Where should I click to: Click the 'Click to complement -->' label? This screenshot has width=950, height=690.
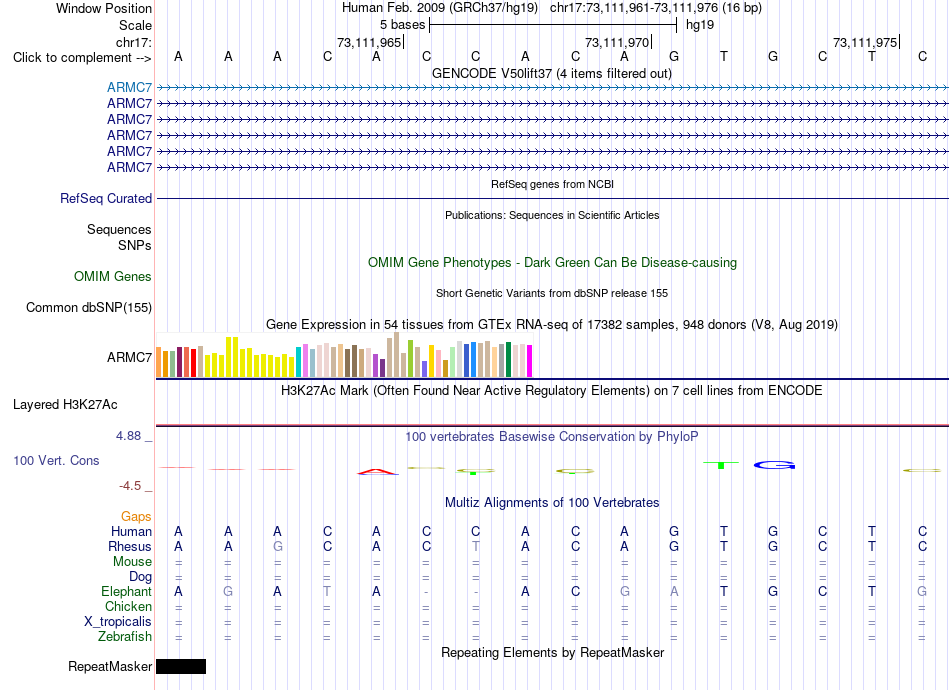82,58
